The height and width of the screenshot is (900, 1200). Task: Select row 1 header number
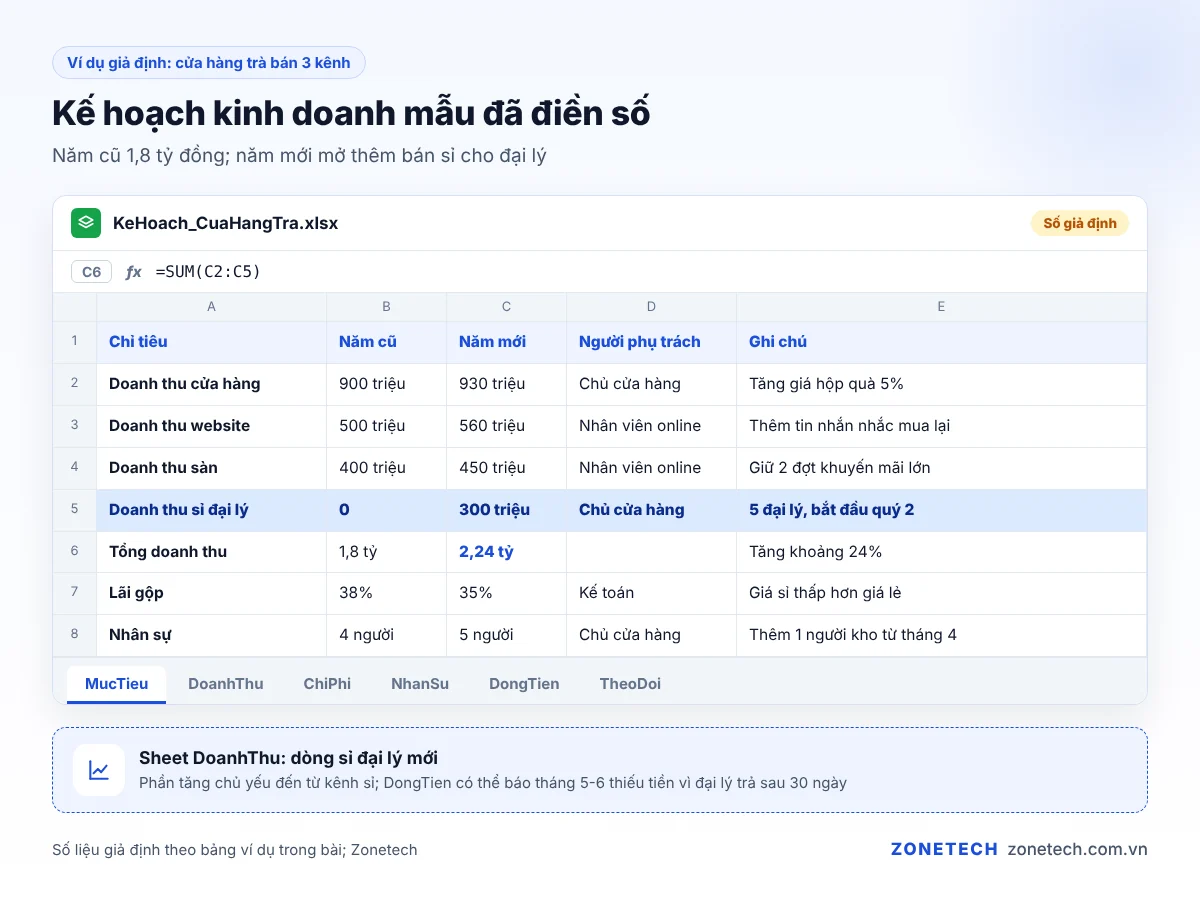[74, 342]
